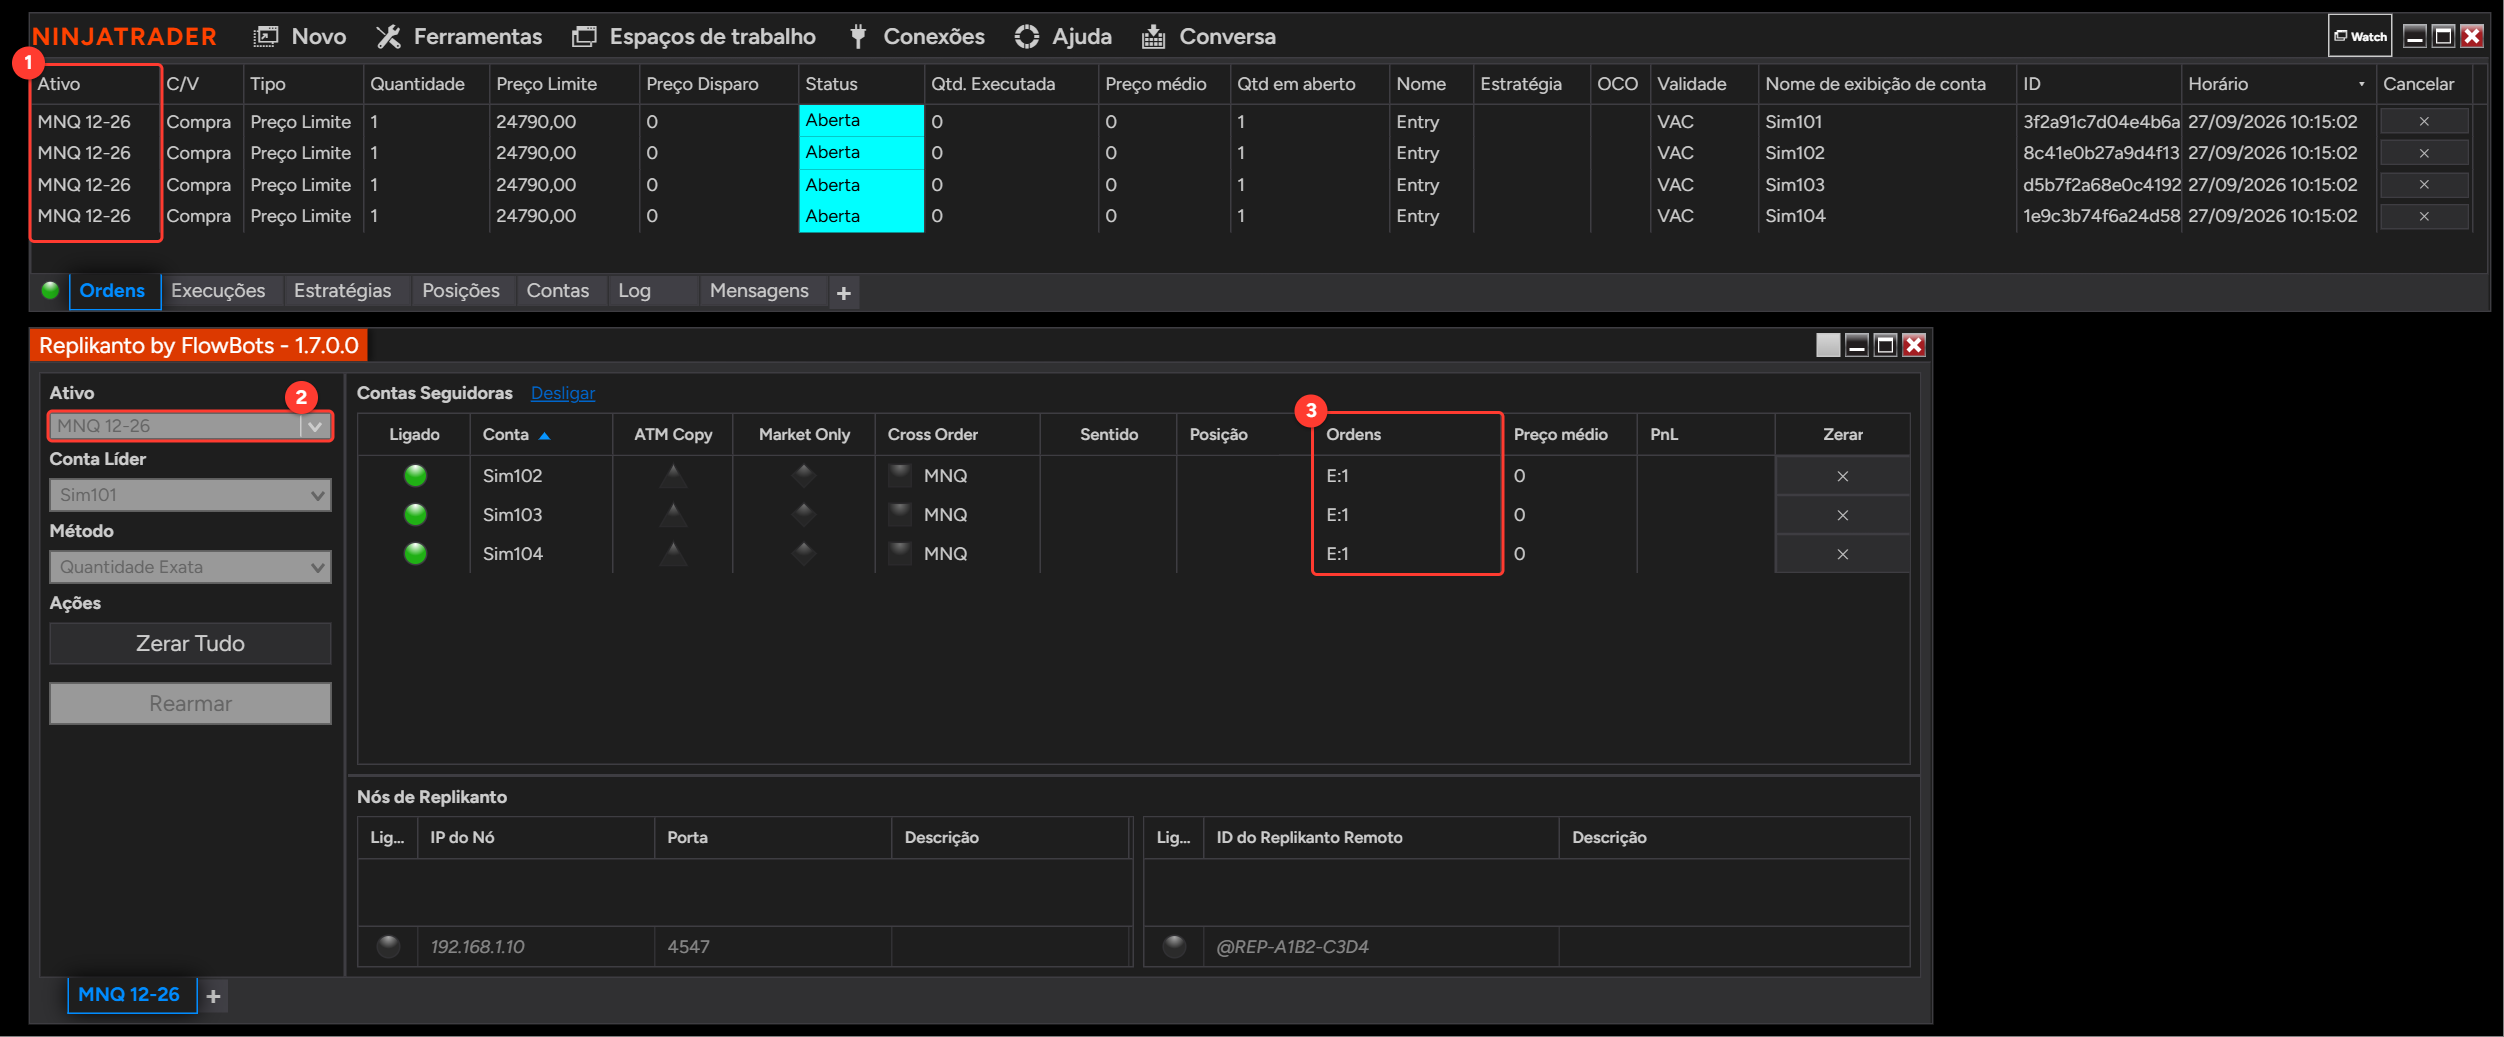Add a new tab in the NinjaTrader control center
This screenshot has height=1037, width=2504.
[x=844, y=293]
